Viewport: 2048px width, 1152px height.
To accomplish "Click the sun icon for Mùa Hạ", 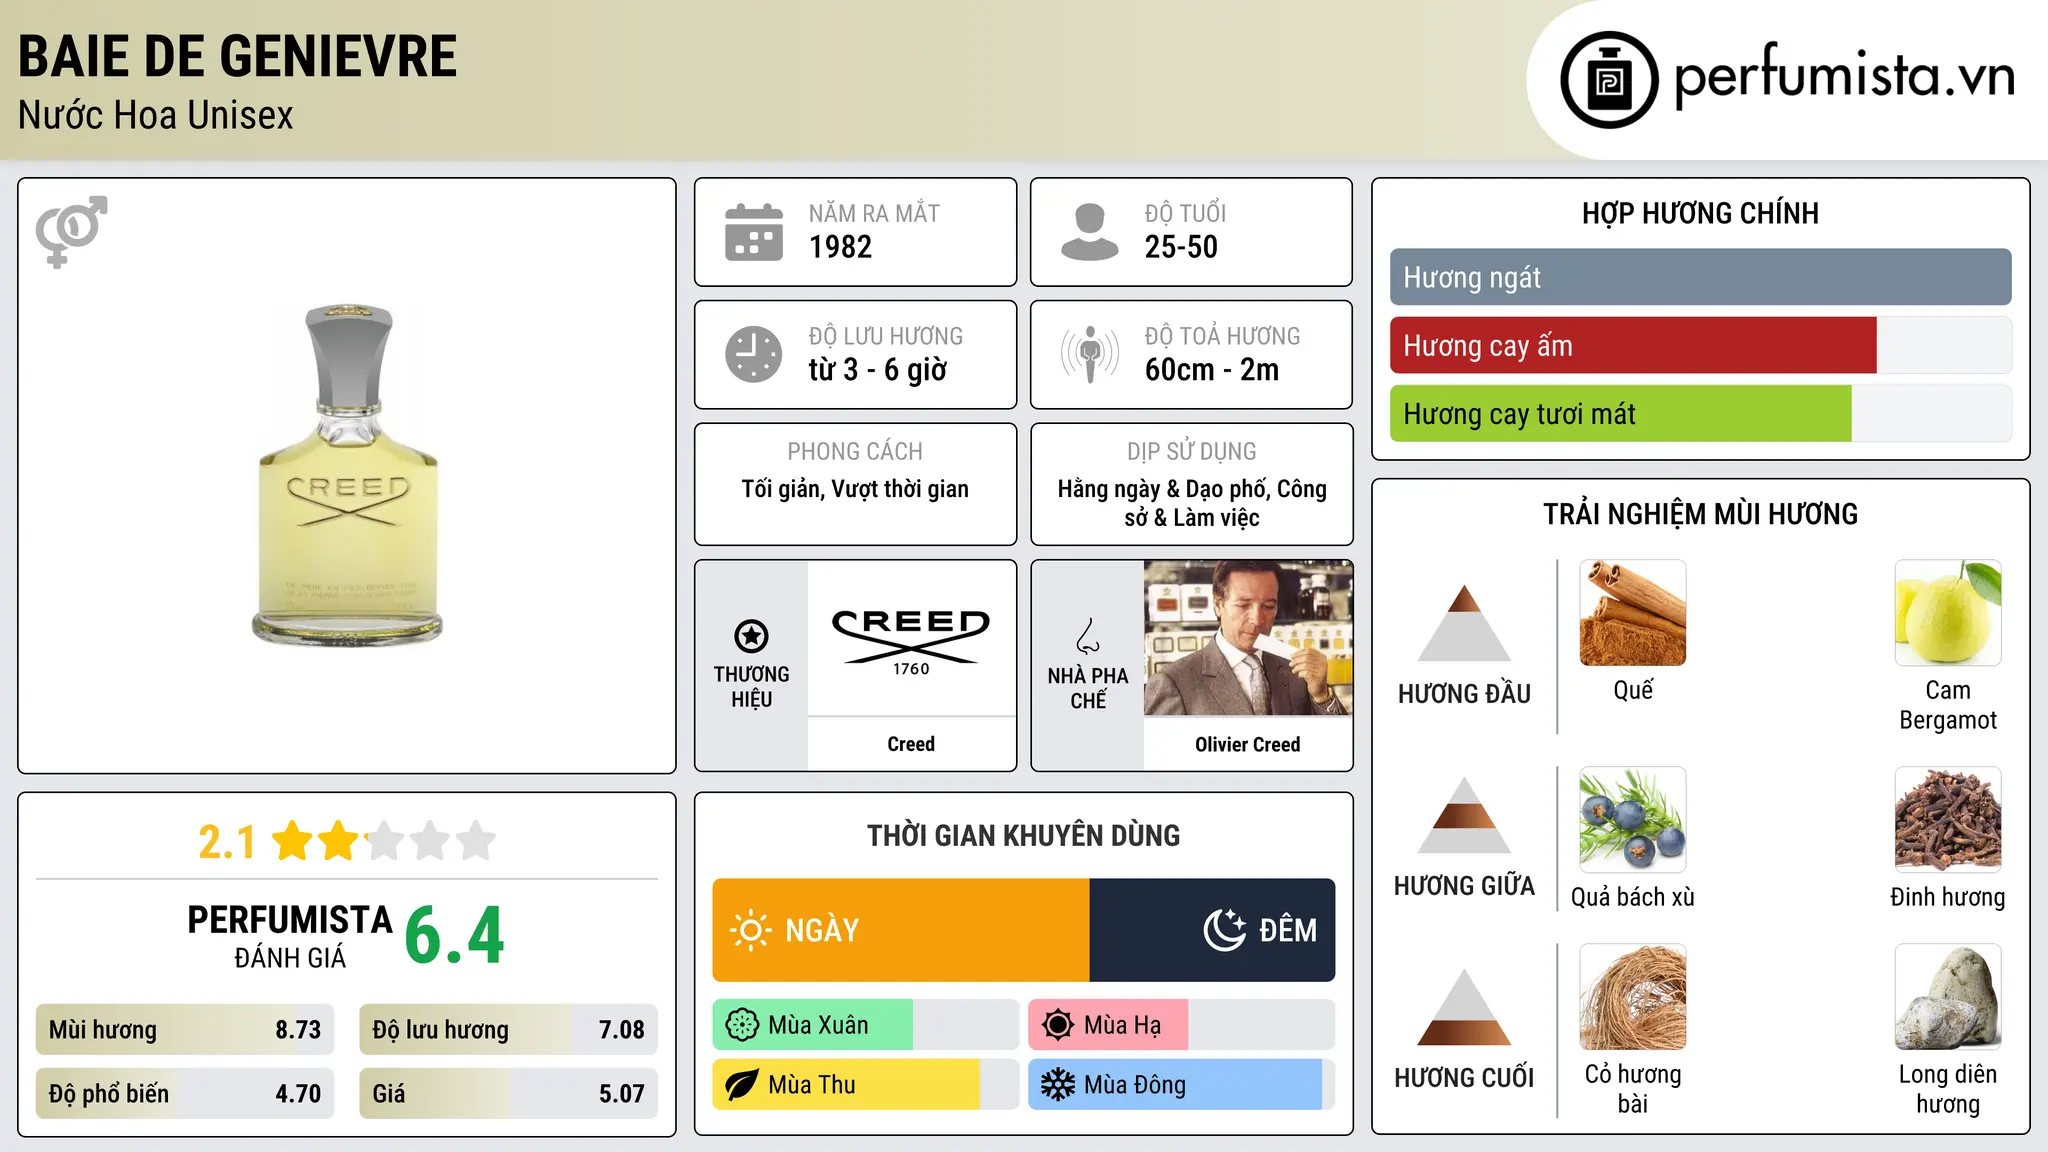I will click(1057, 1025).
